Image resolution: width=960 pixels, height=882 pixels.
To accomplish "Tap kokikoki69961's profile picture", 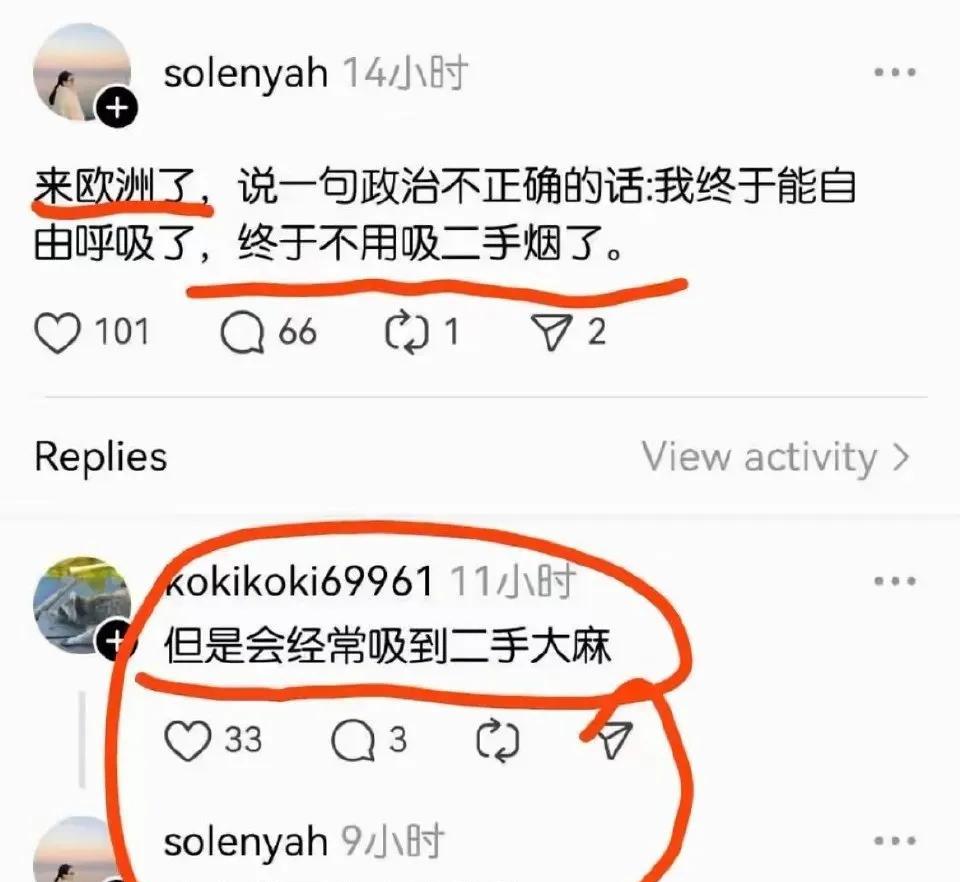I will pyautogui.click(x=82, y=605).
